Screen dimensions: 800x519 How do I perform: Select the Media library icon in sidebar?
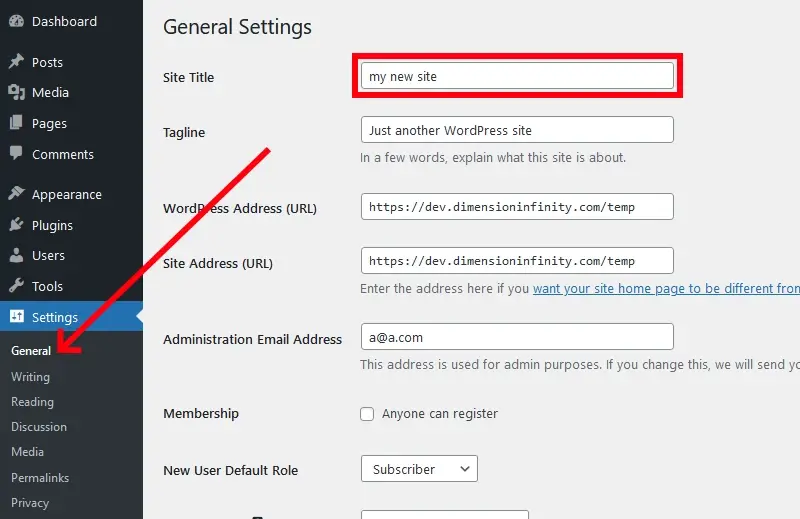click(16, 92)
